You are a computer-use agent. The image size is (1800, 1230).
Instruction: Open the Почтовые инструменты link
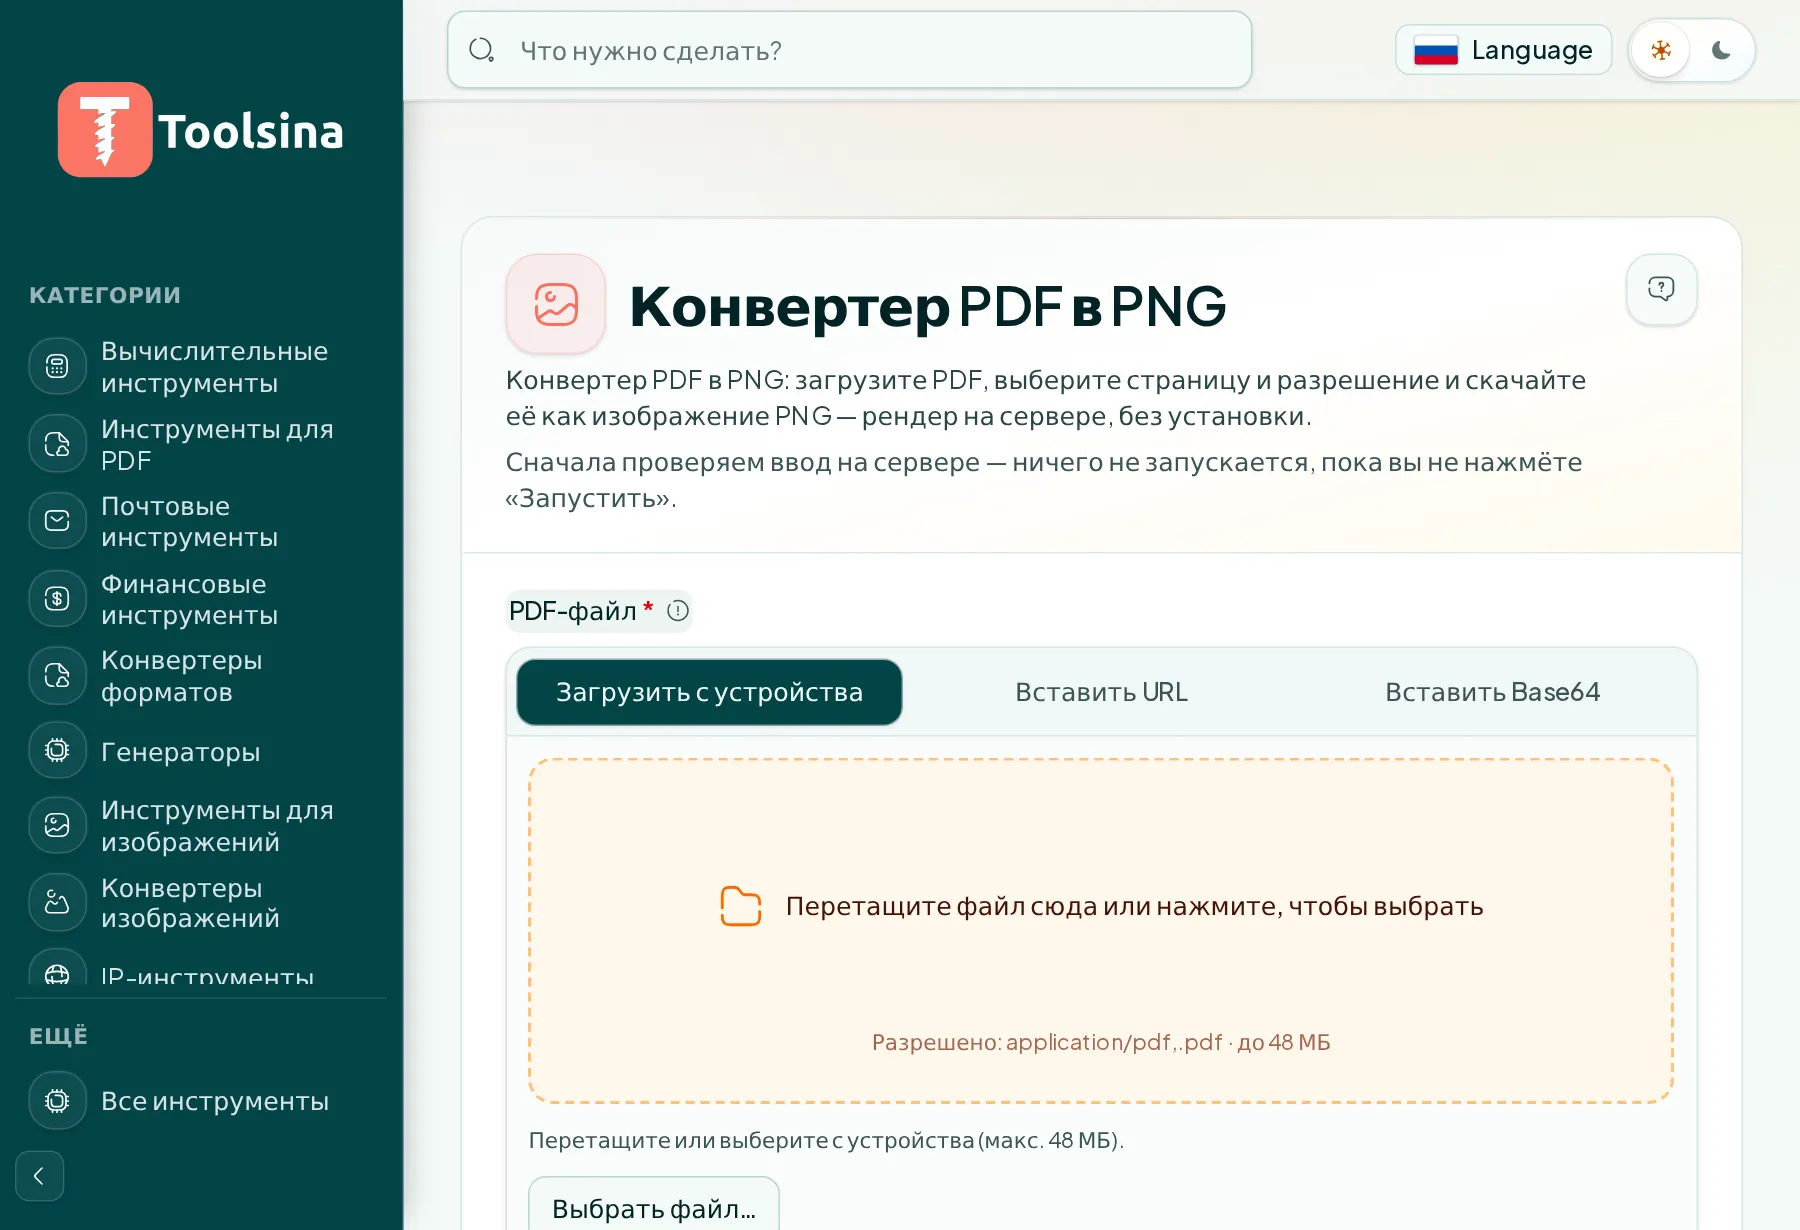[189, 522]
